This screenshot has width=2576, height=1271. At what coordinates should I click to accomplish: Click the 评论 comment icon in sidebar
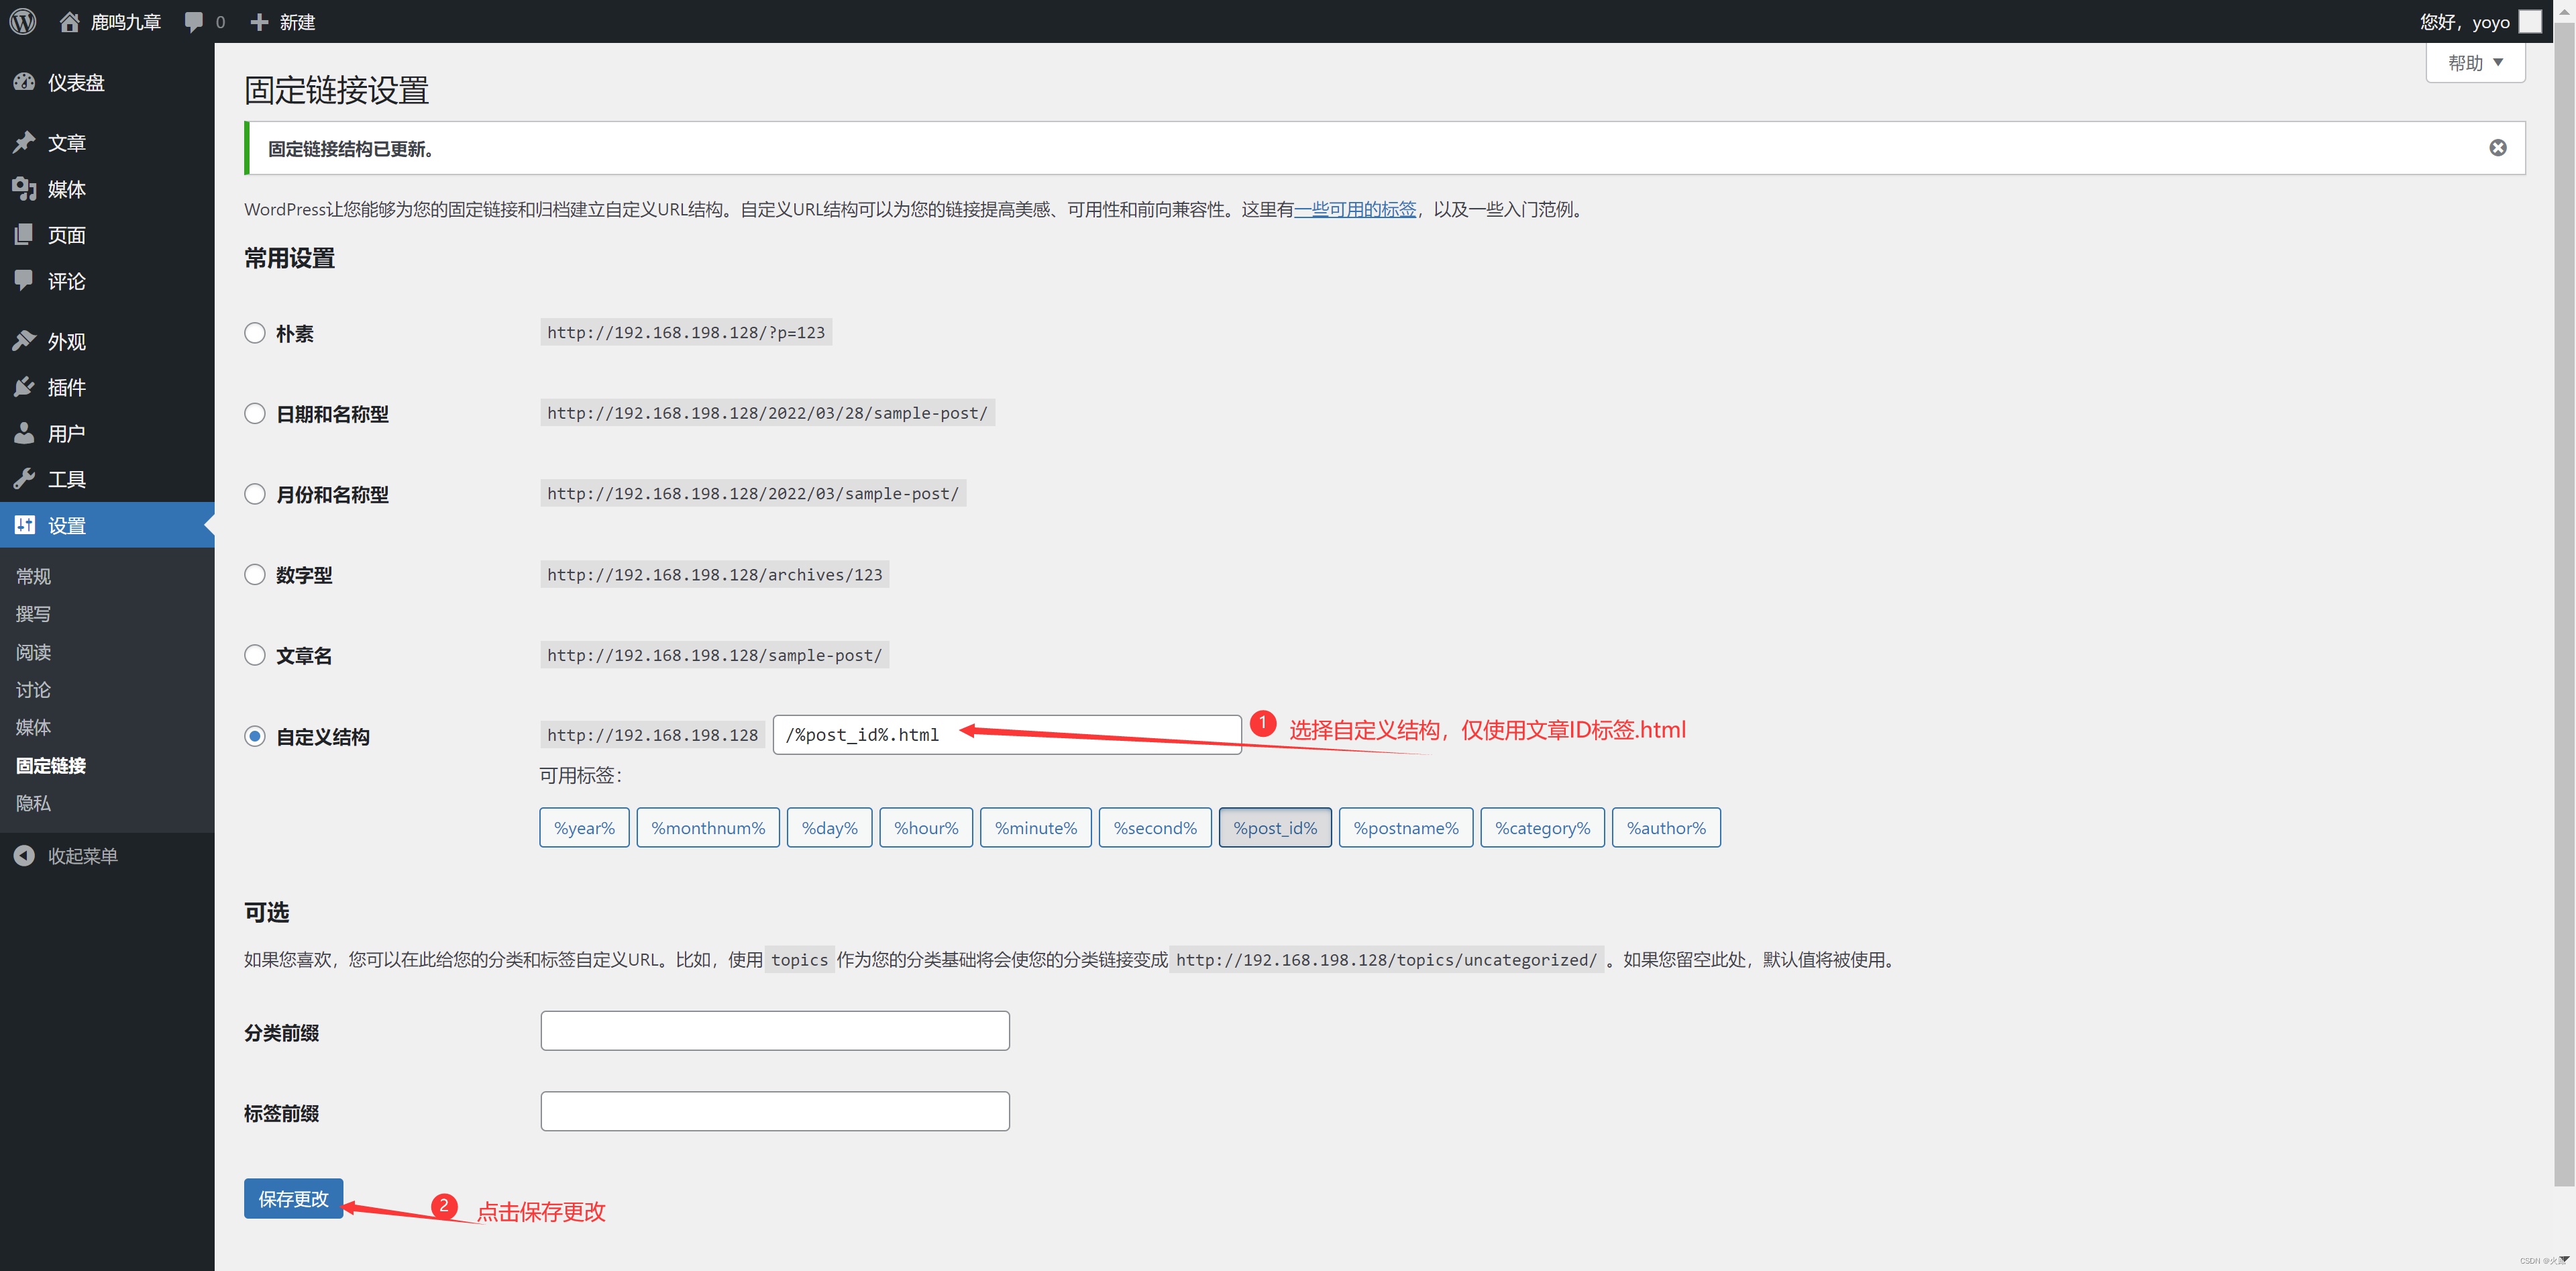[24, 281]
